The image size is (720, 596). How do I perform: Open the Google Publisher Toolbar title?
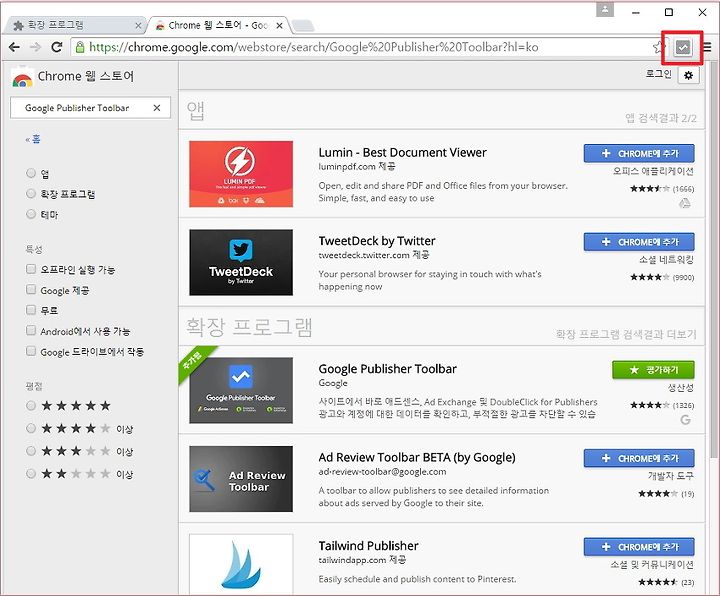coord(388,369)
